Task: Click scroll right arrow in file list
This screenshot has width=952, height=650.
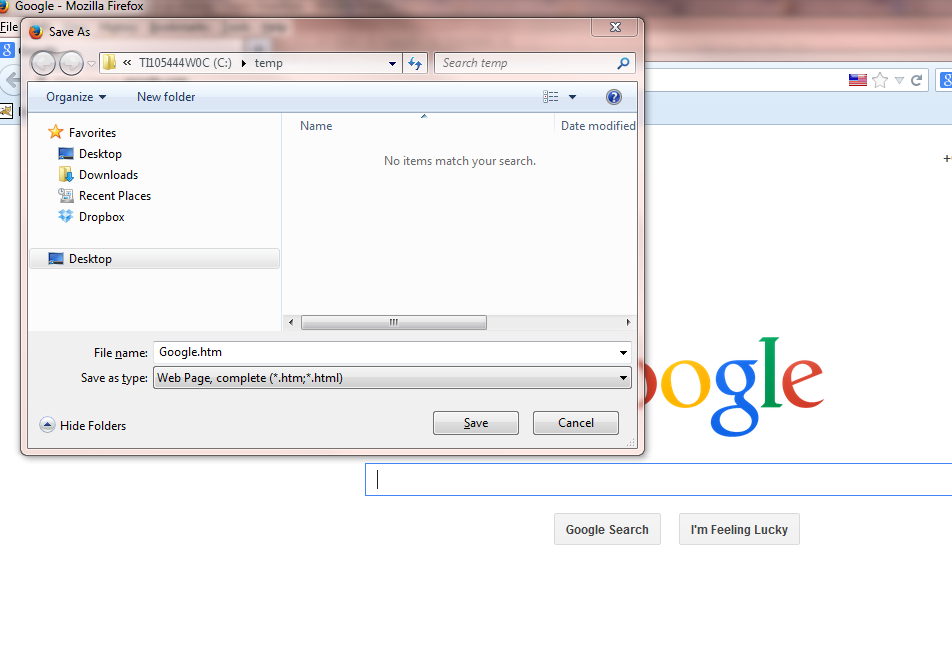Action: tap(628, 322)
